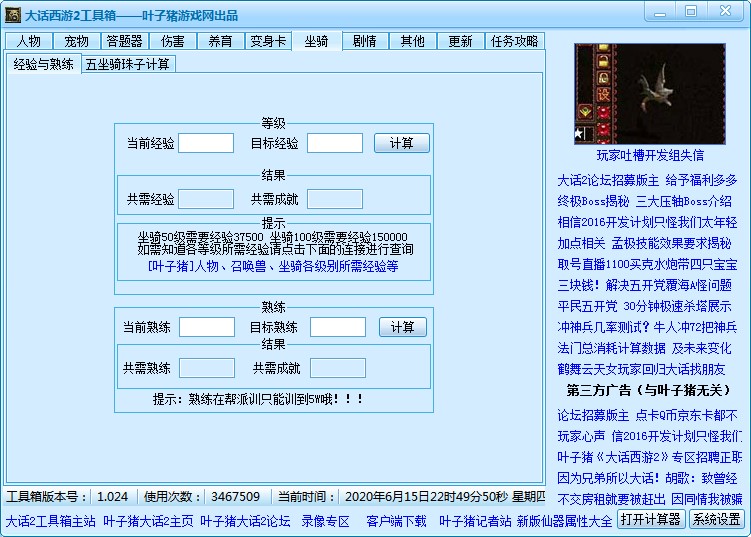Open 平民五开党 30分钟极速杀塔展示 link
Screen dimensions: 751x537
pos(645,306)
